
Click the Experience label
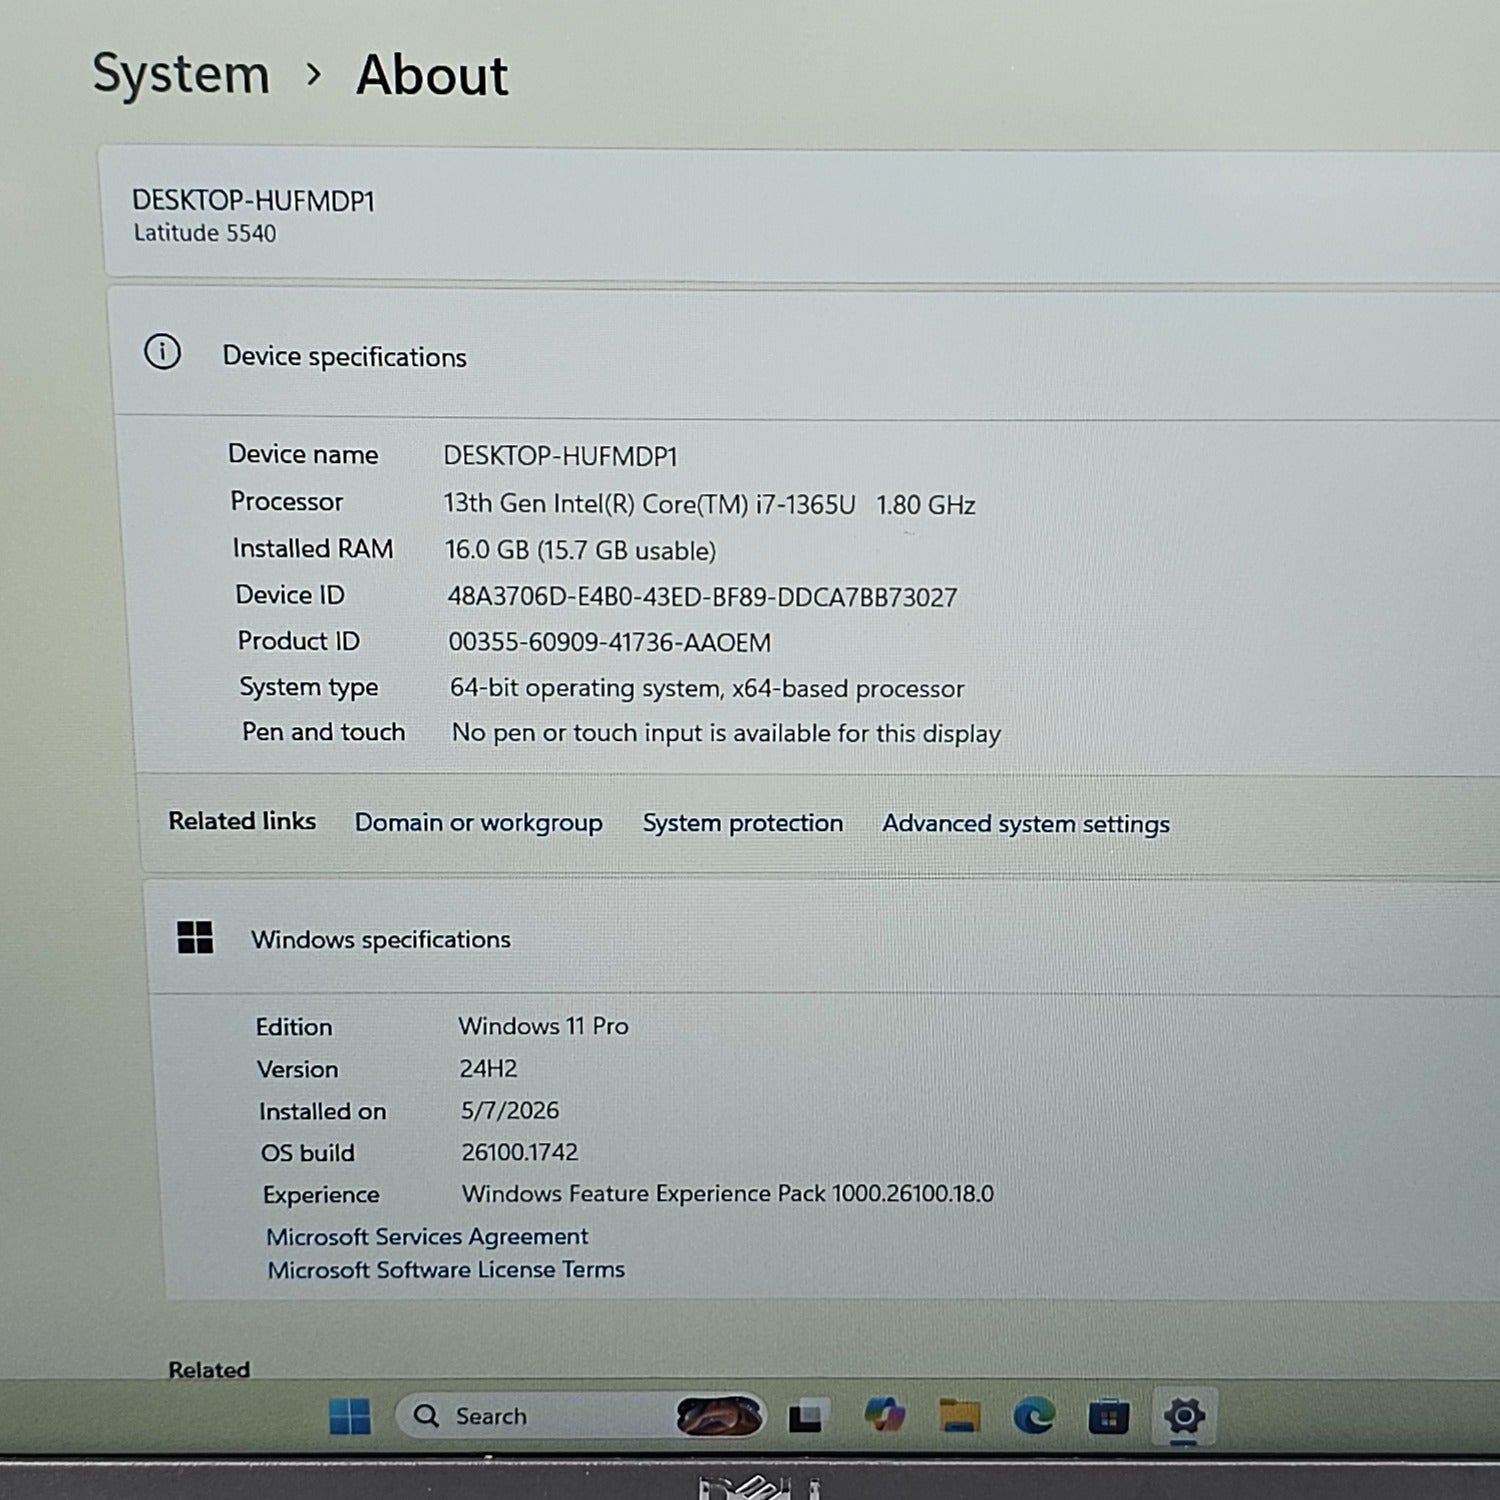click(321, 1195)
